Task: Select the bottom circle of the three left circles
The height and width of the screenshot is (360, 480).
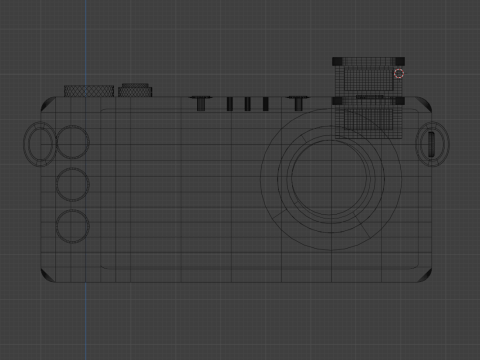Action: click(73, 226)
